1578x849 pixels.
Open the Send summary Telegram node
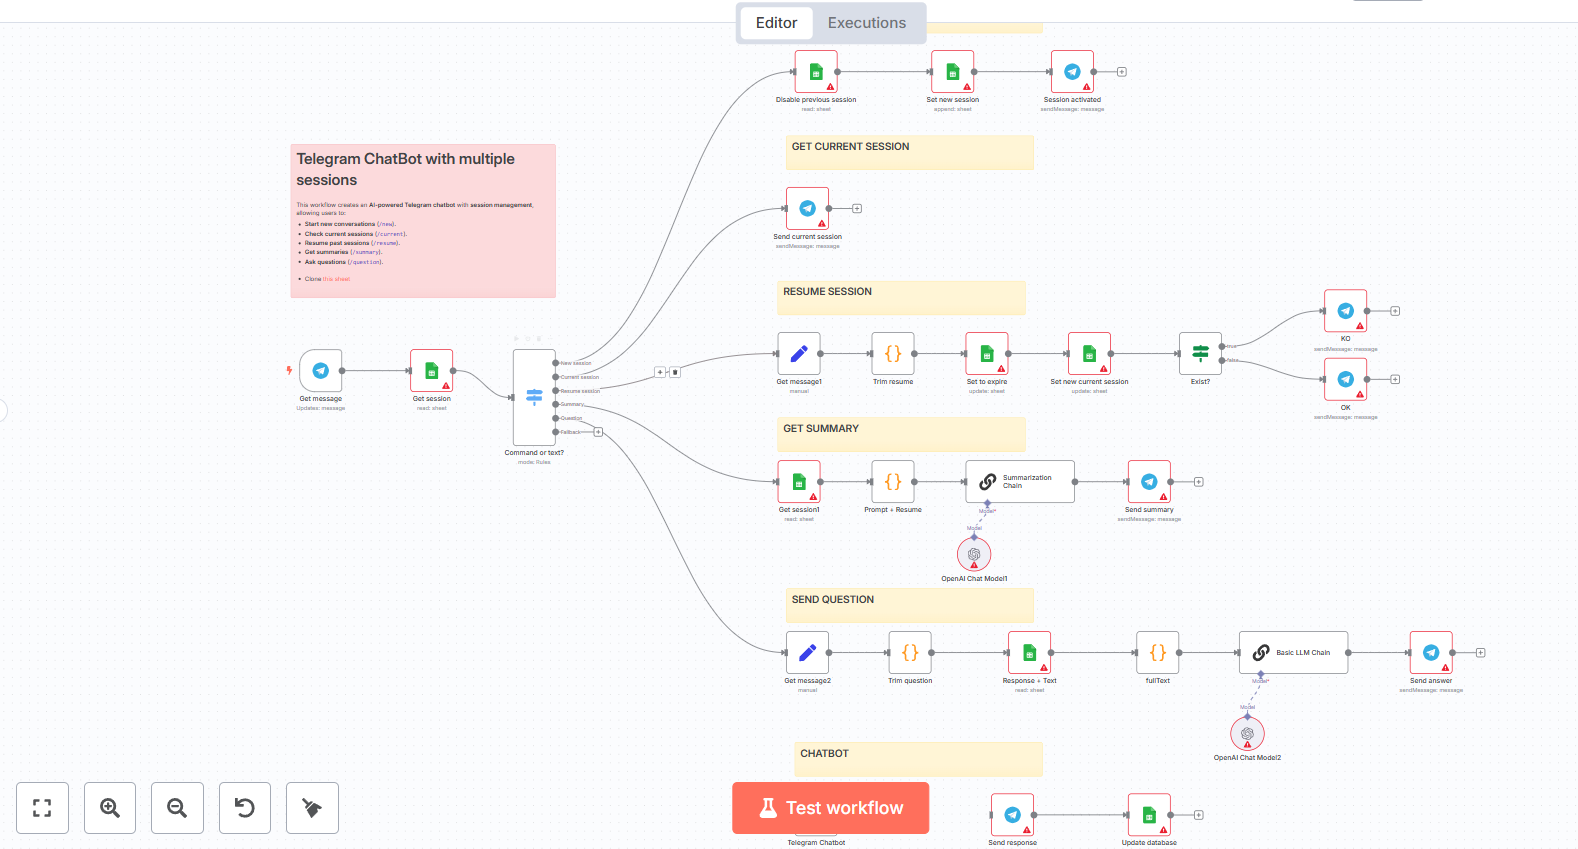click(1149, 482)
